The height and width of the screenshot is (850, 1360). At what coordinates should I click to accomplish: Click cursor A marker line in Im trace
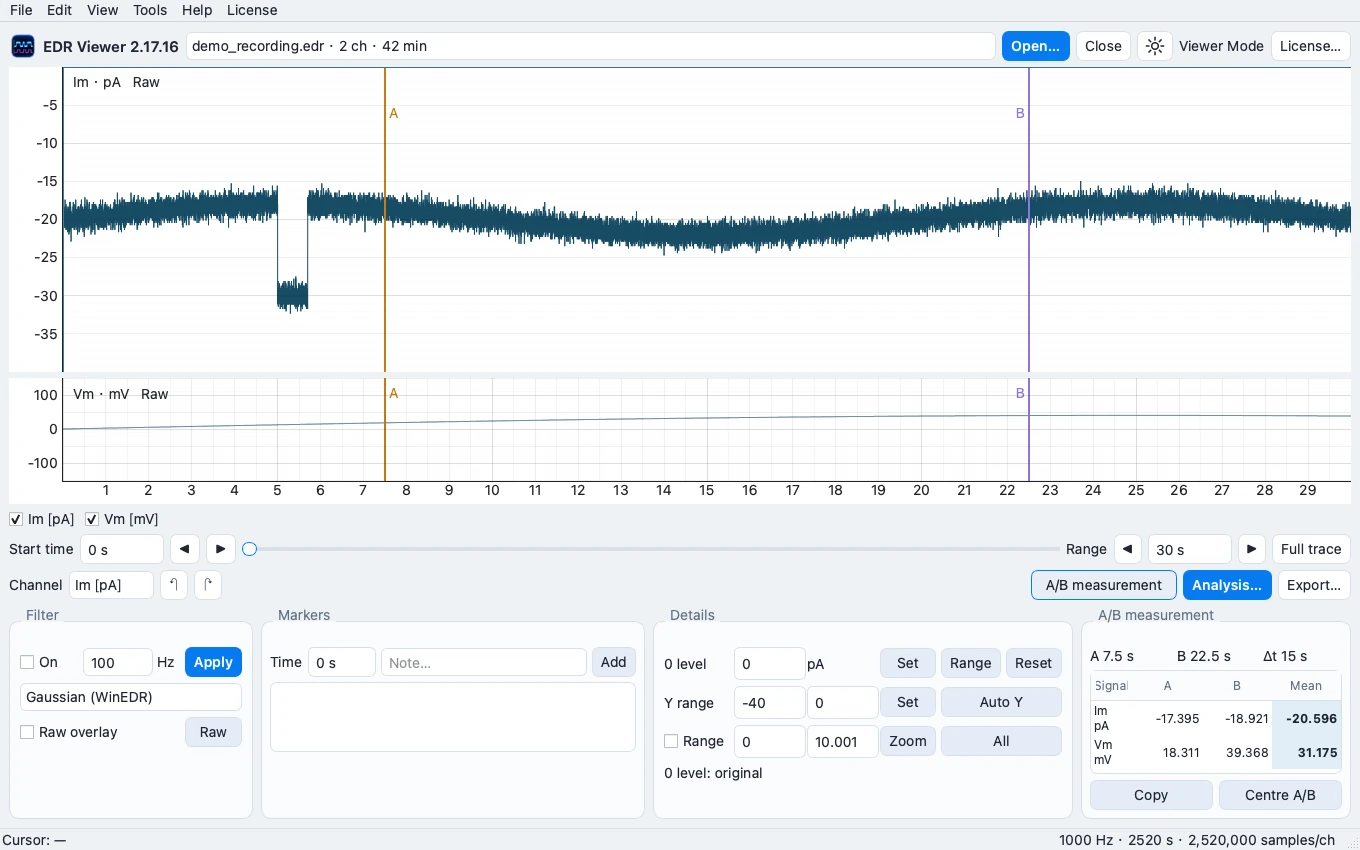tap(385, 220)
